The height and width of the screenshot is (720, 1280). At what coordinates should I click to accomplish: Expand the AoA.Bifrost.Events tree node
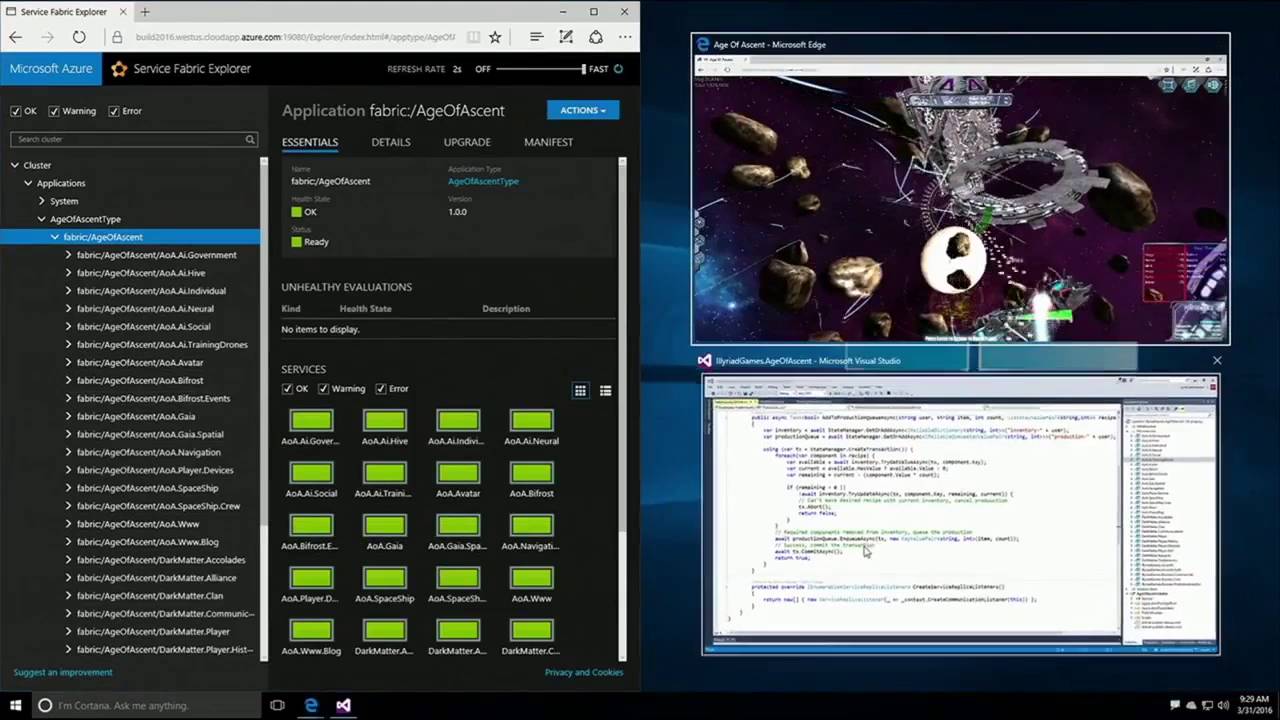[x=68, y=398]
